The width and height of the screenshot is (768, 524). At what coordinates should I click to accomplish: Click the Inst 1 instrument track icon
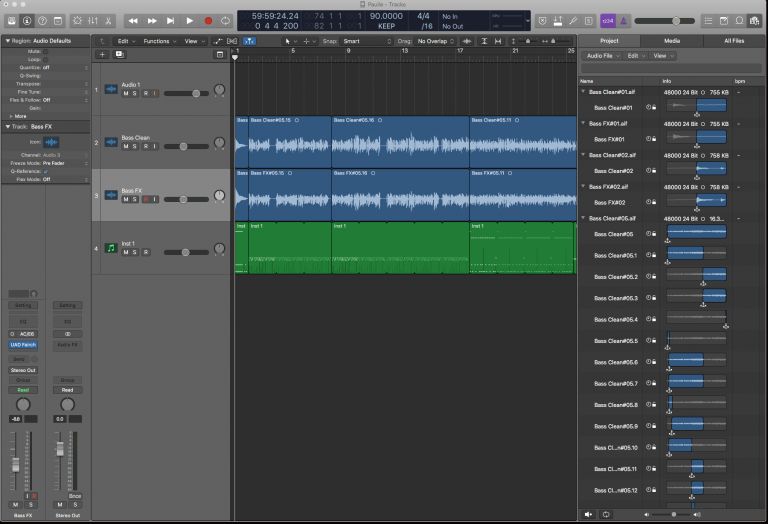point(111,248)
